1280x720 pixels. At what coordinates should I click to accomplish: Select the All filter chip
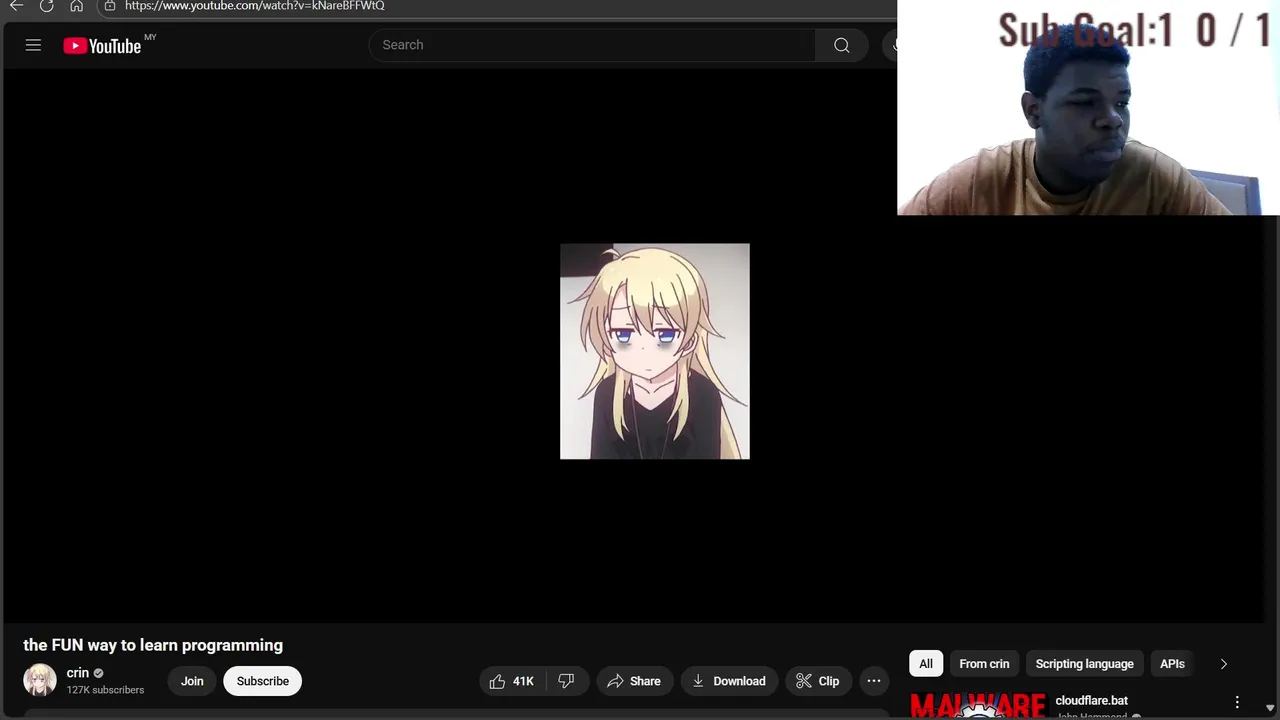point(926,664)
